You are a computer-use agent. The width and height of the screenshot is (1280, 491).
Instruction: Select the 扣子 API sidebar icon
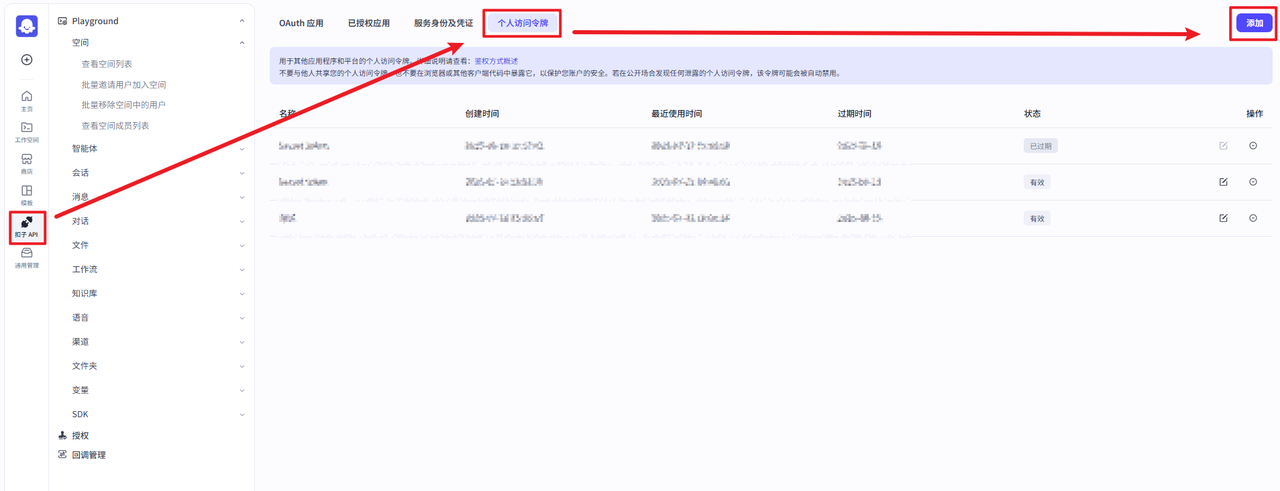click(x=27, y=226)
